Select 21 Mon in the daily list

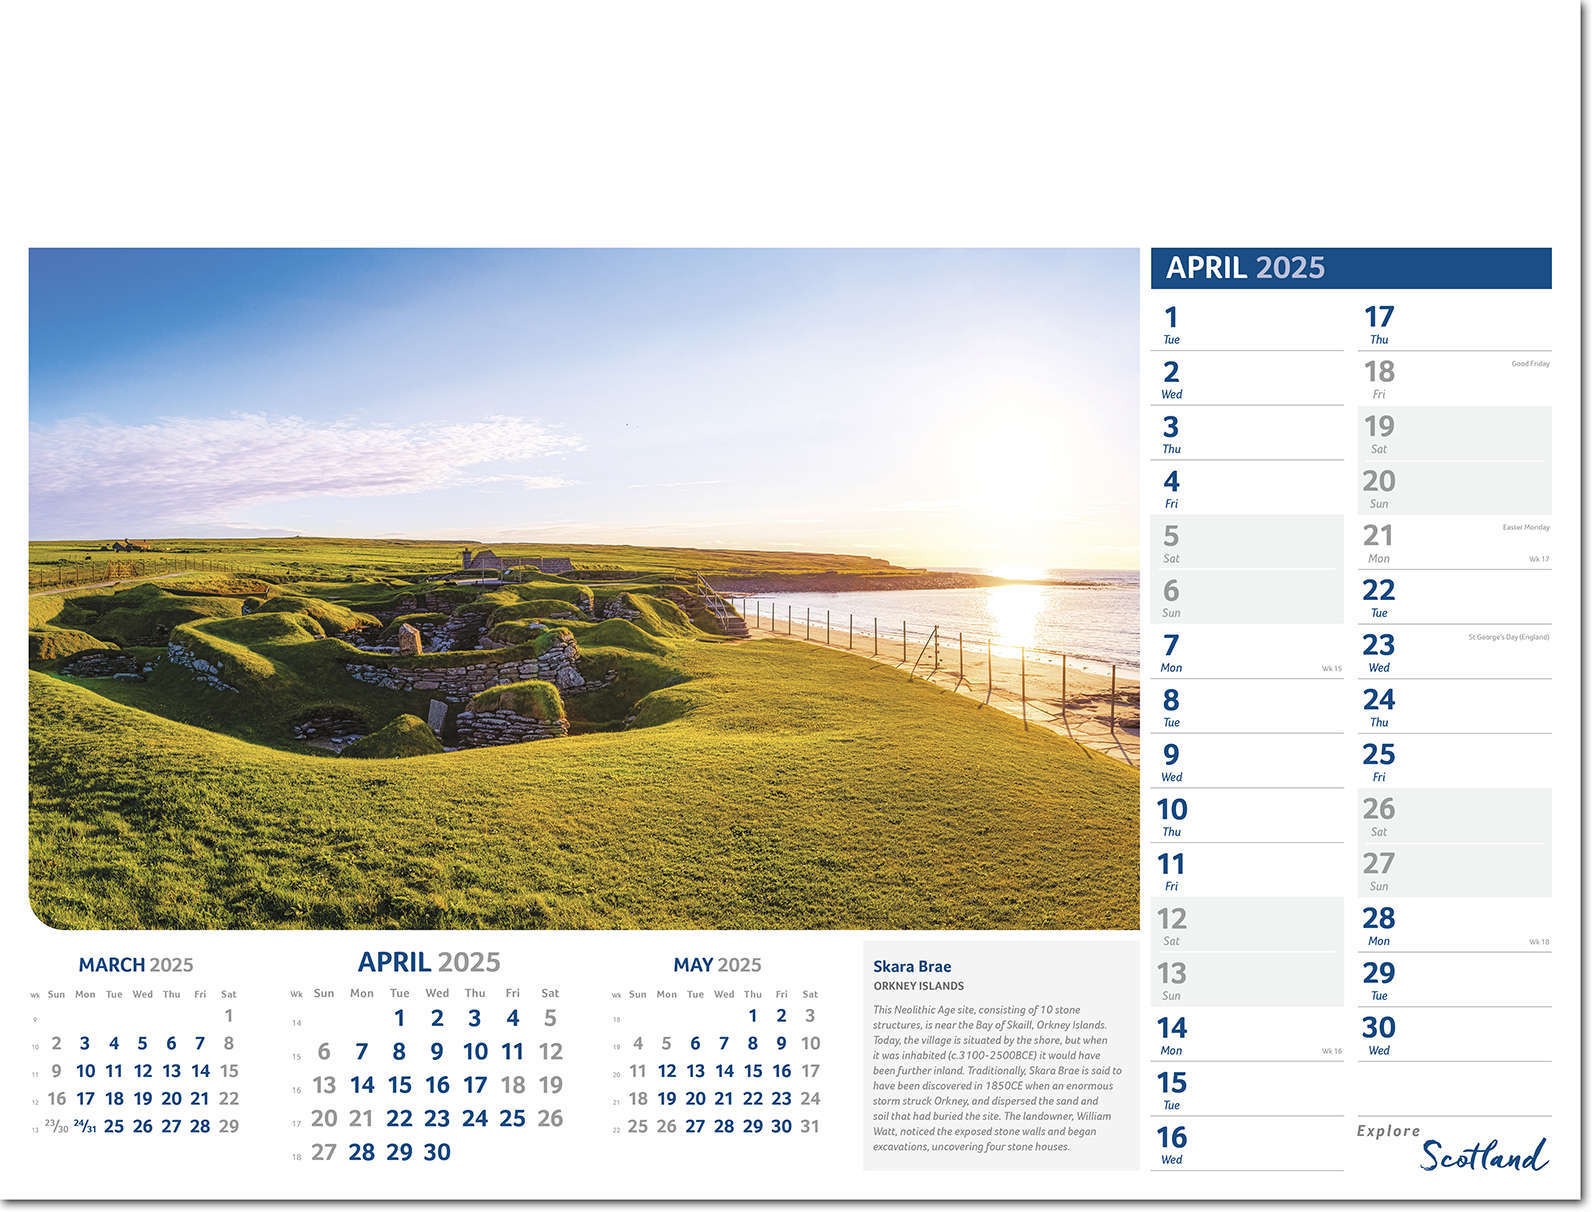click(x=1455, y=543)
